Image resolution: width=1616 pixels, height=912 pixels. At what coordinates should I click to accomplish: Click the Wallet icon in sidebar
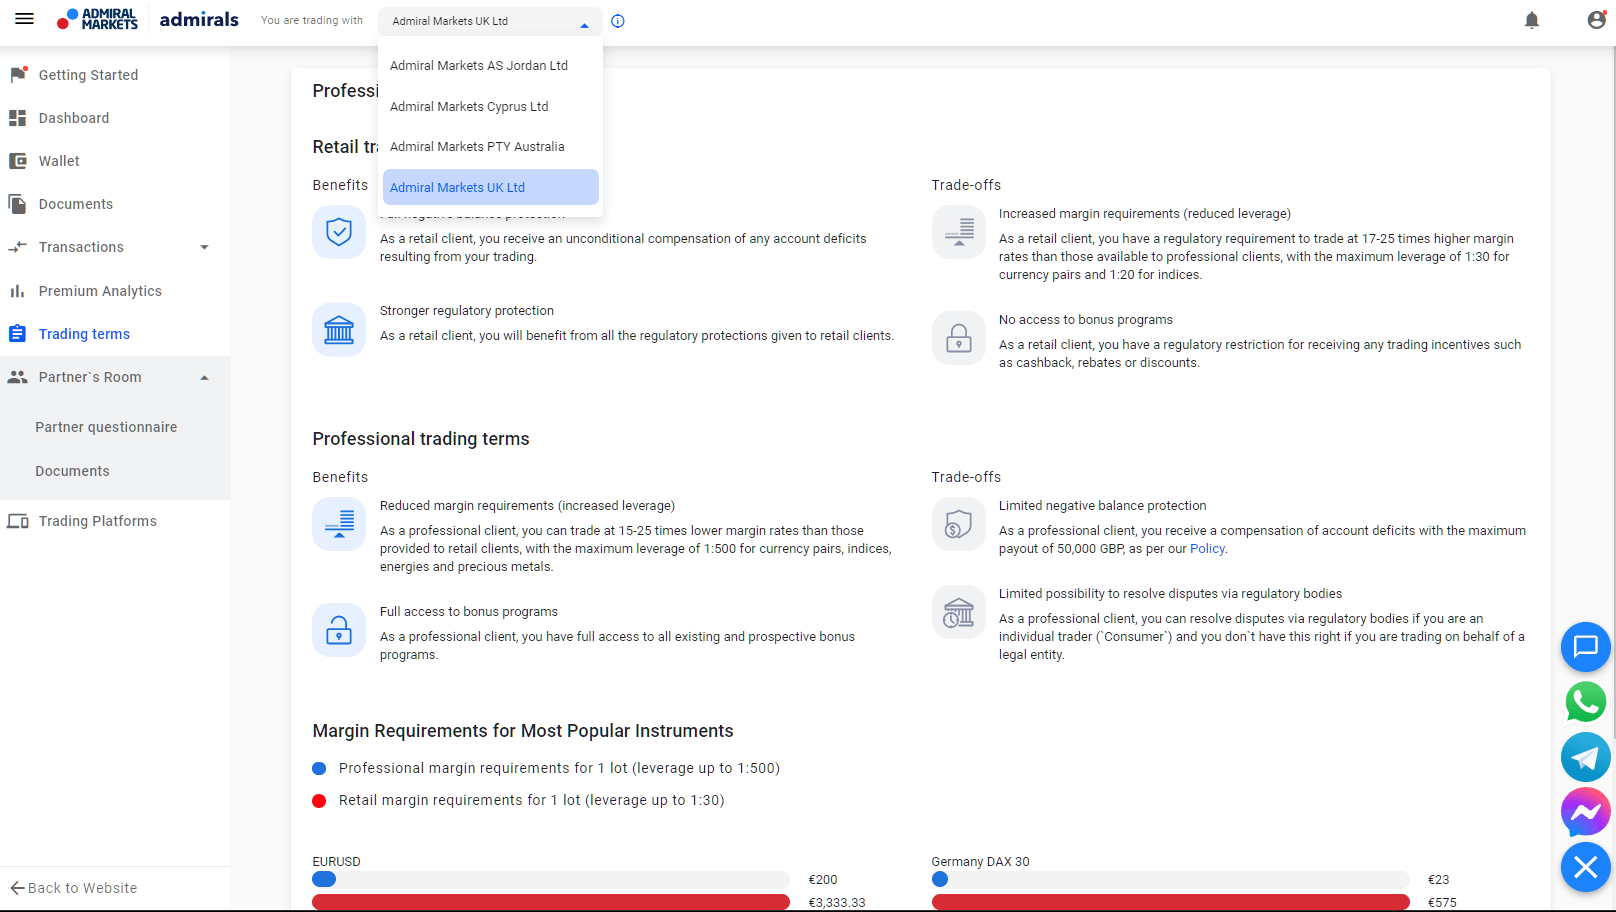pos(18,161)
